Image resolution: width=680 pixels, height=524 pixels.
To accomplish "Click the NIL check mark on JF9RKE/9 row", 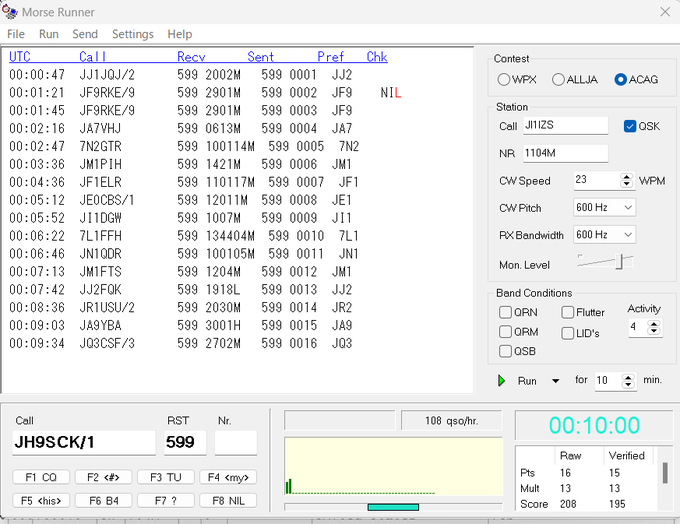I will point(391,93).
